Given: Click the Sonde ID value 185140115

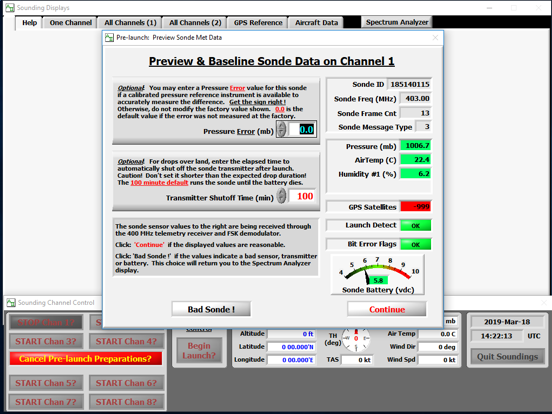Looking at the screenshot, I should pyautogui.click(x=409, y=84).
